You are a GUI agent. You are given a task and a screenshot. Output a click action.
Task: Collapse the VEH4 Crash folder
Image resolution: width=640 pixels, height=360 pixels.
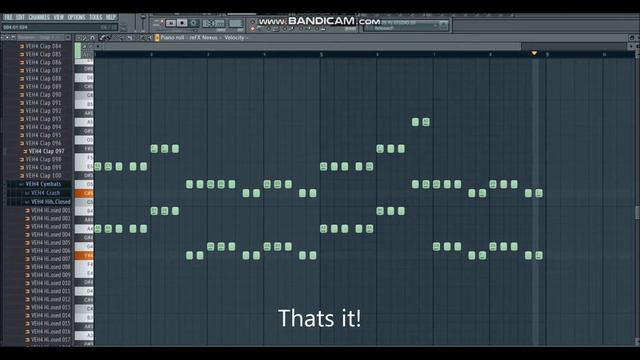(x=27, y=193)
